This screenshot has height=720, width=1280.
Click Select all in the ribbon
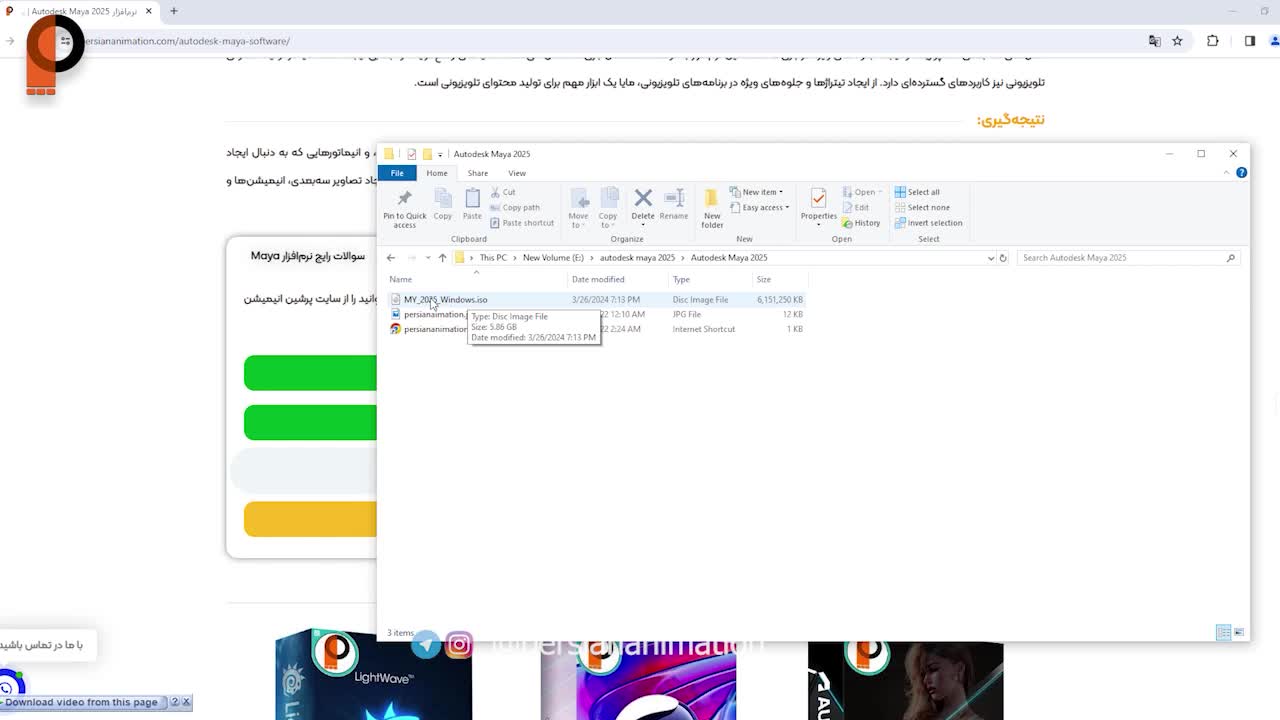coord(918,191)
